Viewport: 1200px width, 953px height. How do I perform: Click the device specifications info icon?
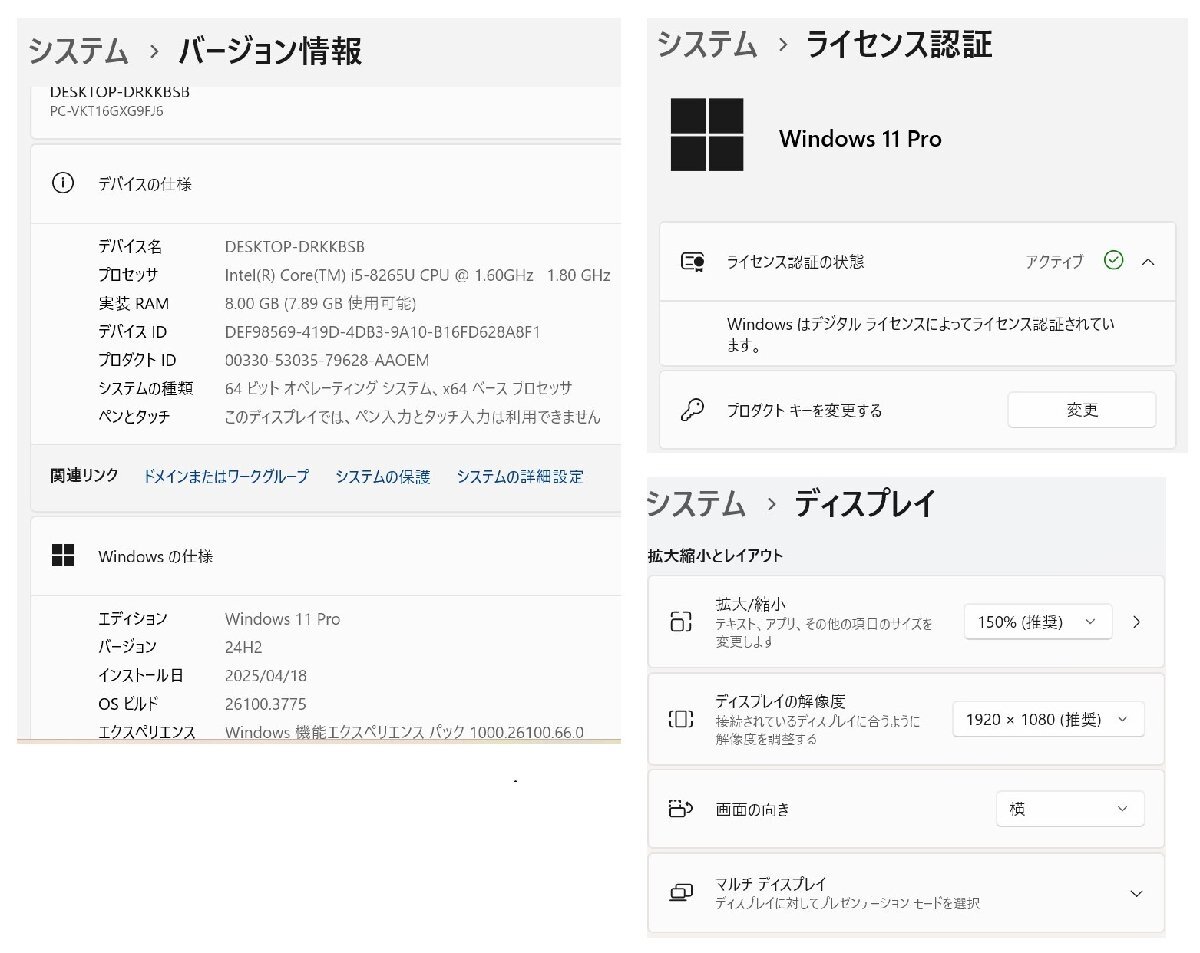[x=62, y=184]
